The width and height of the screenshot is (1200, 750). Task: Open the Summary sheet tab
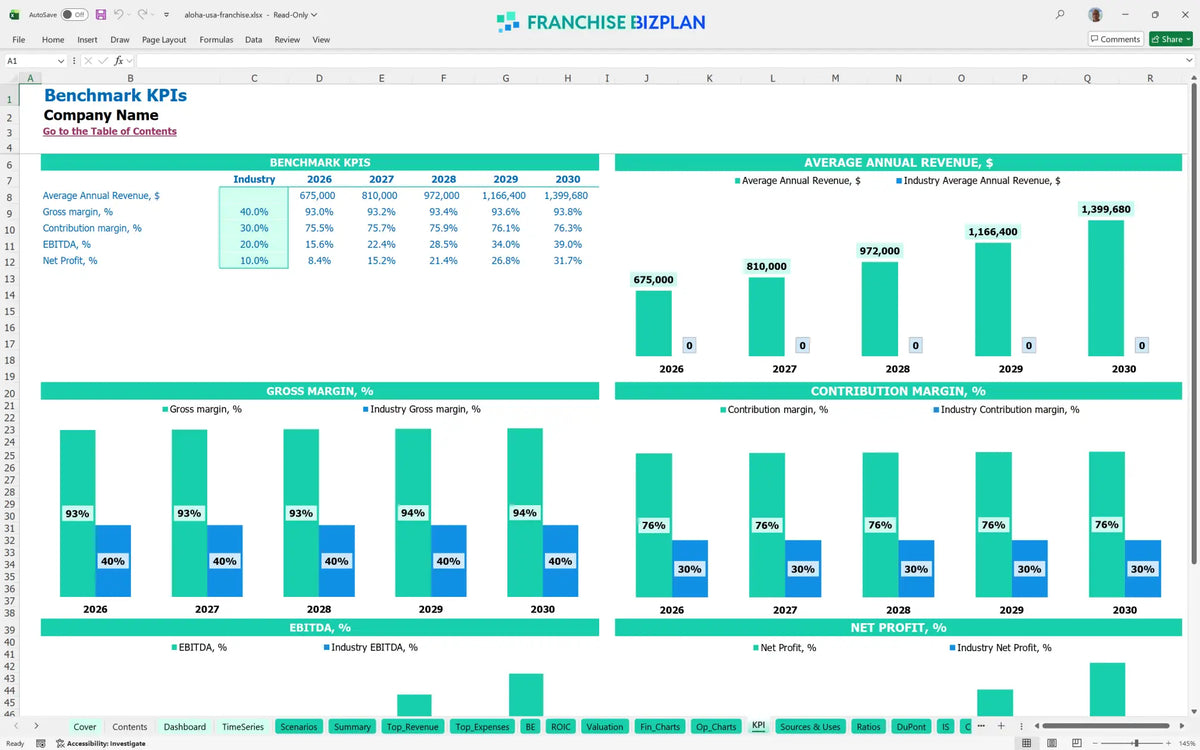click(352, 727)
